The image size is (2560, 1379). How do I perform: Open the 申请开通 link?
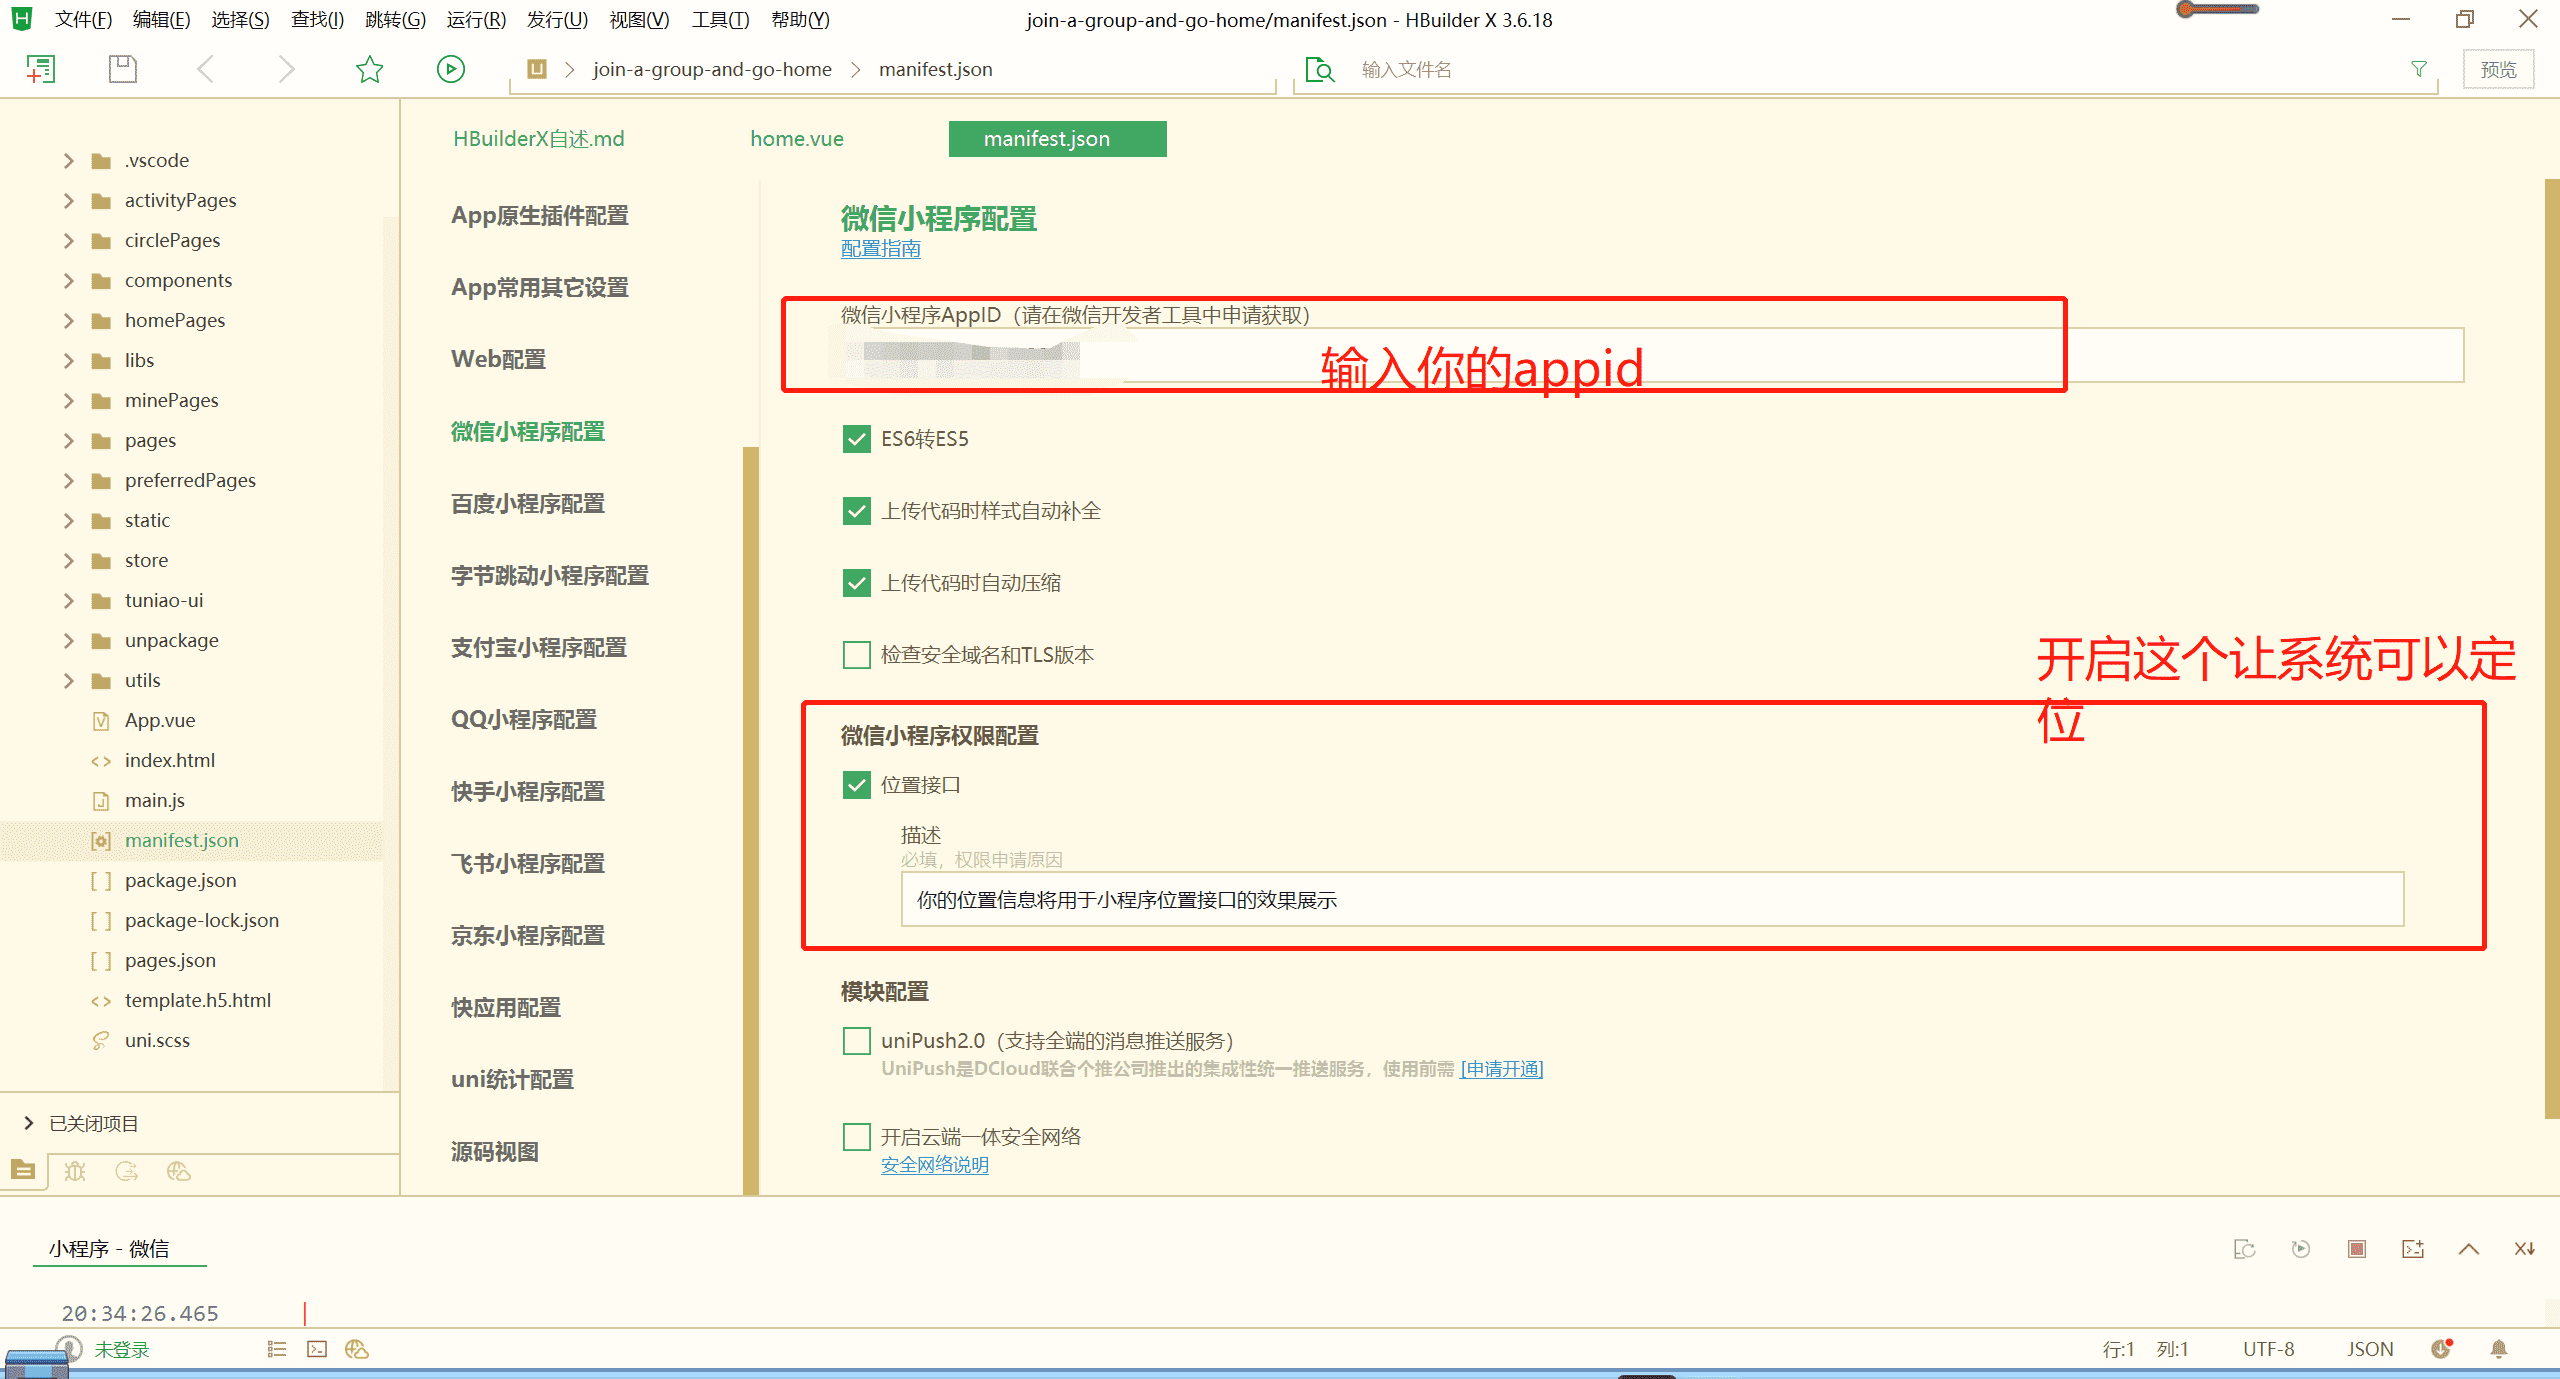[x=1502, y=1069]
